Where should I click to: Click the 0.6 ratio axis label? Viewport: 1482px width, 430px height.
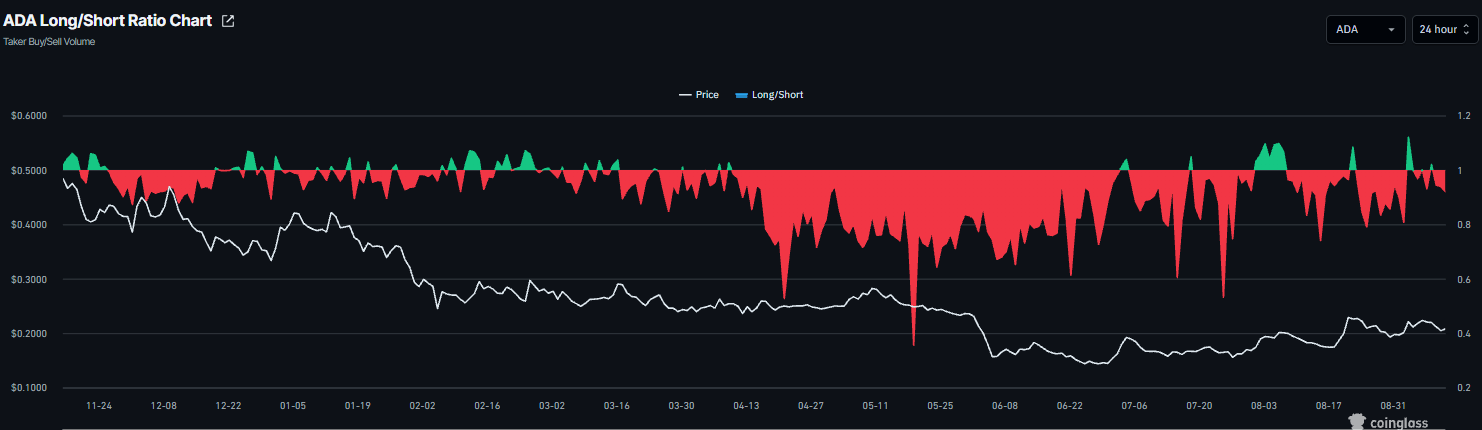pos(1462,280)
